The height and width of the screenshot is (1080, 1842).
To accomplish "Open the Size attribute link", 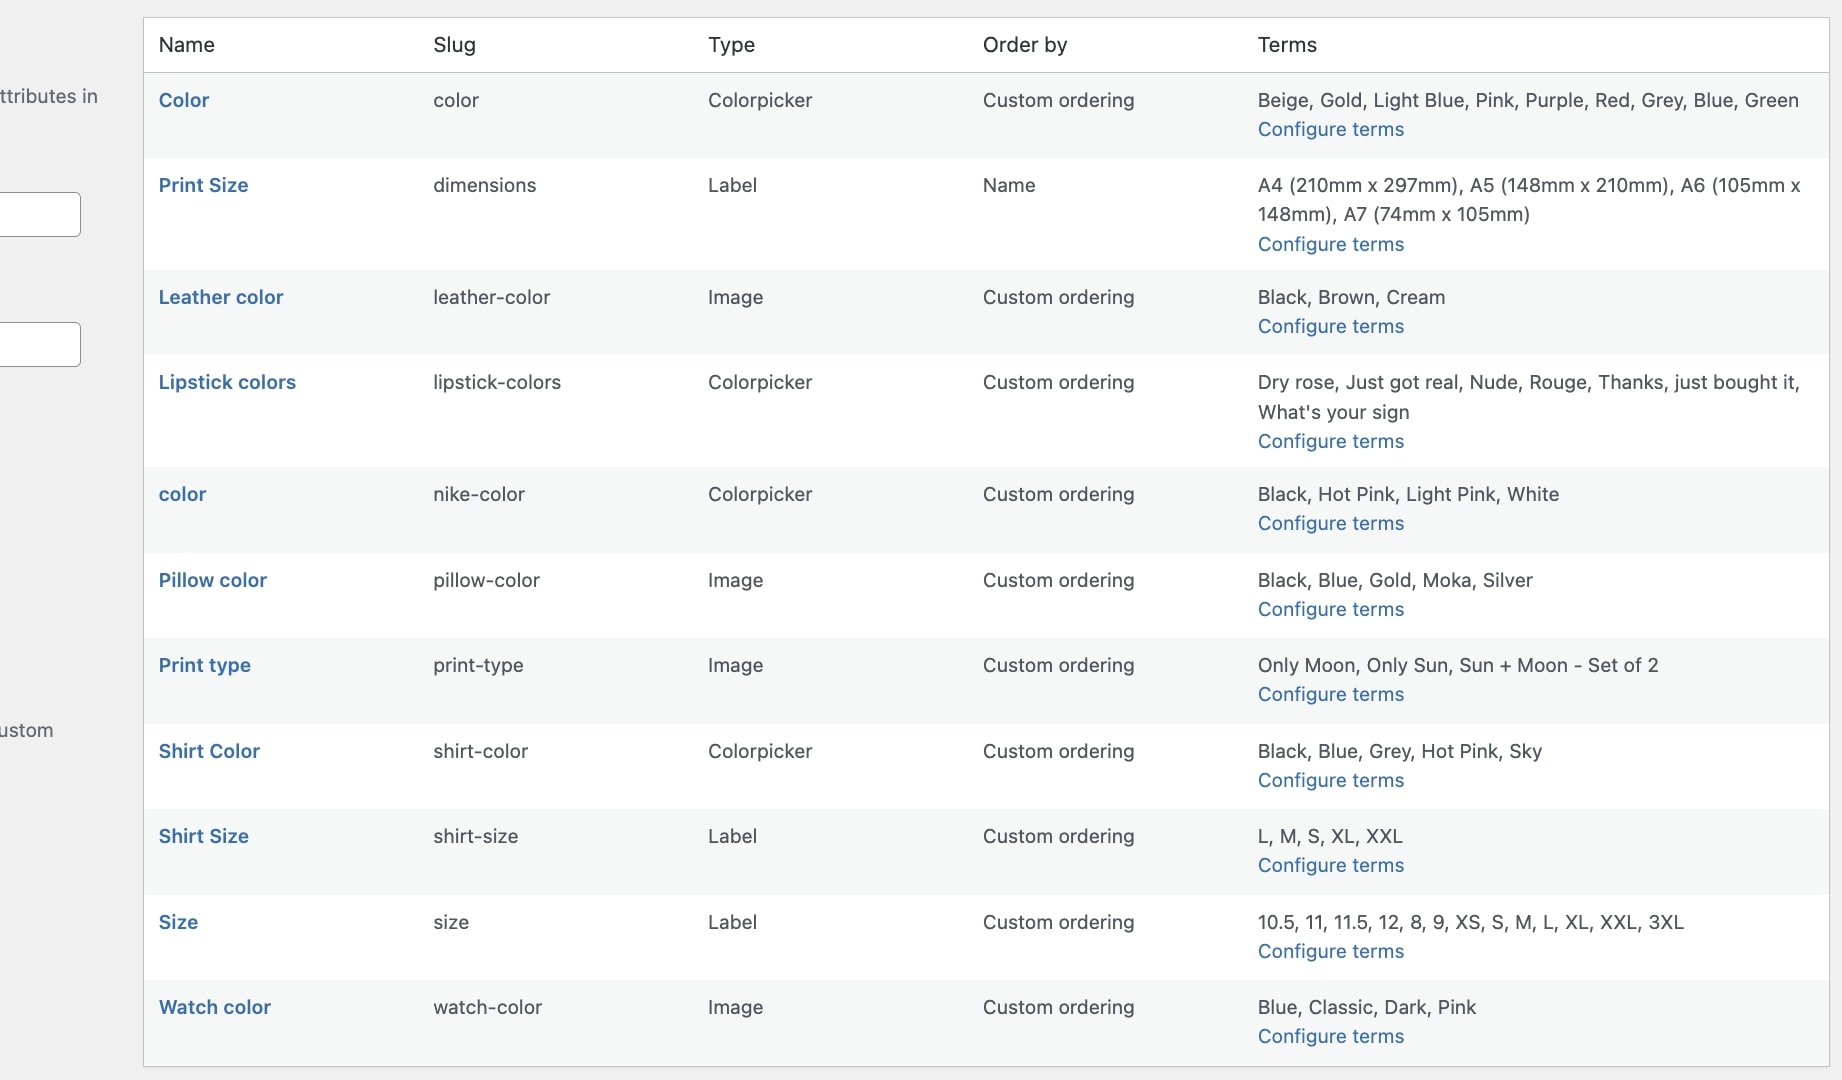I will [178, 922].
